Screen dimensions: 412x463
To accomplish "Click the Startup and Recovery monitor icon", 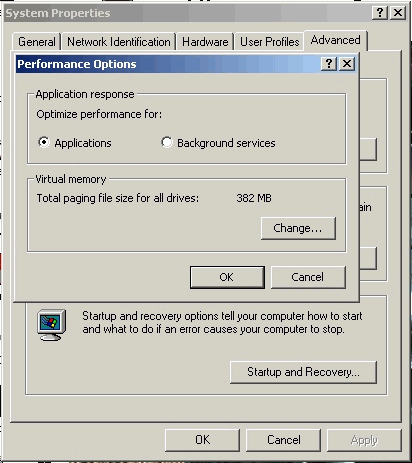I will click(x=51, y=325).
